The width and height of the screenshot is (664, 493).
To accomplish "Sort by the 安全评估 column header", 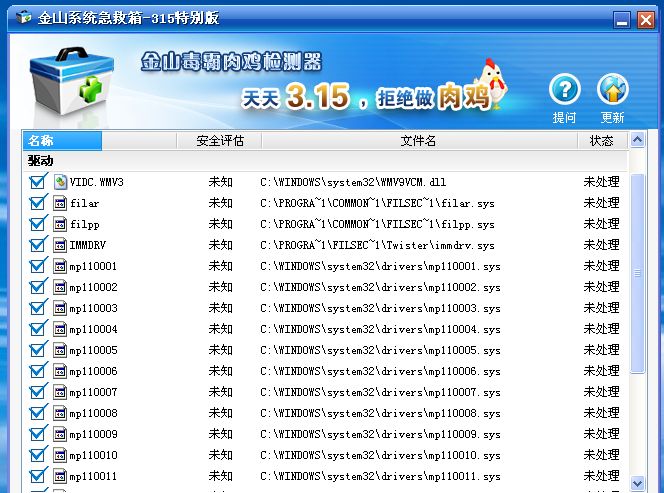I will pos(219,141).
